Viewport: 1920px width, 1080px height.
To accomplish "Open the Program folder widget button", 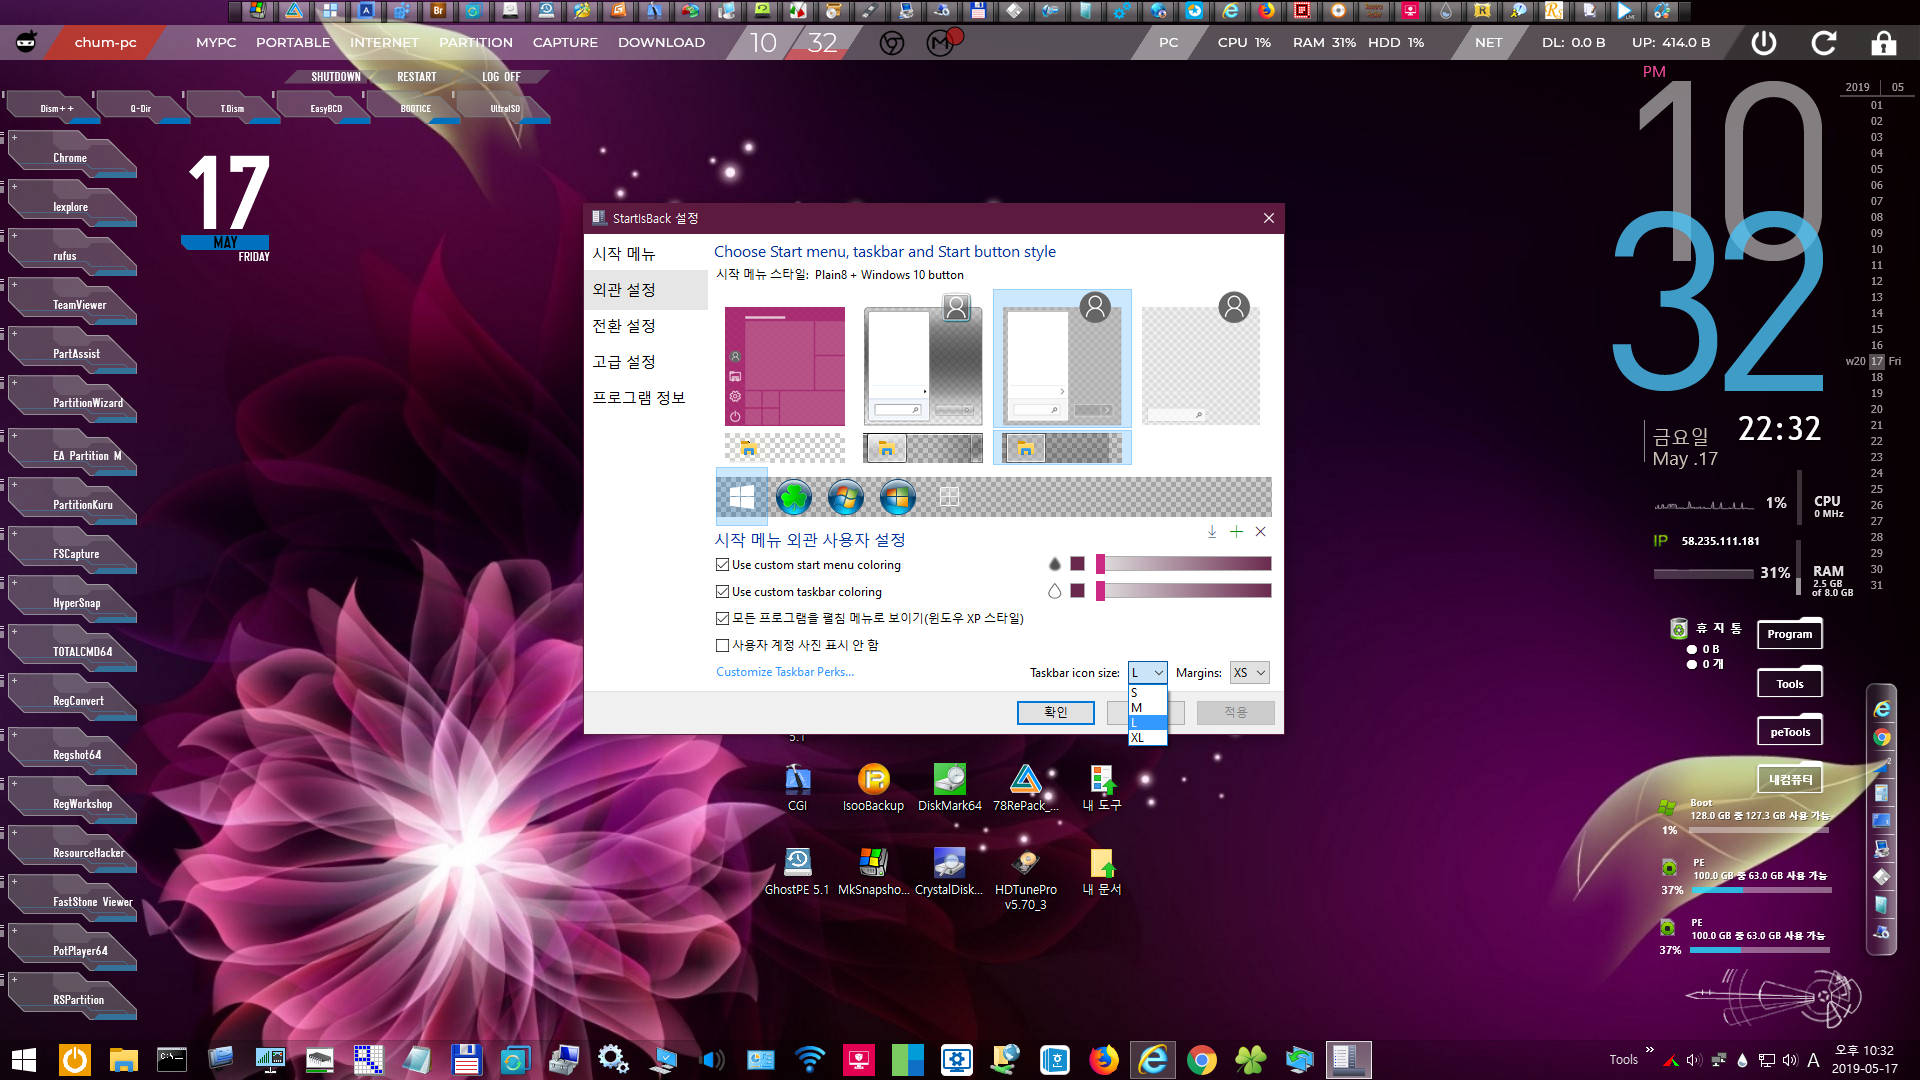I will pos(1789,634).
